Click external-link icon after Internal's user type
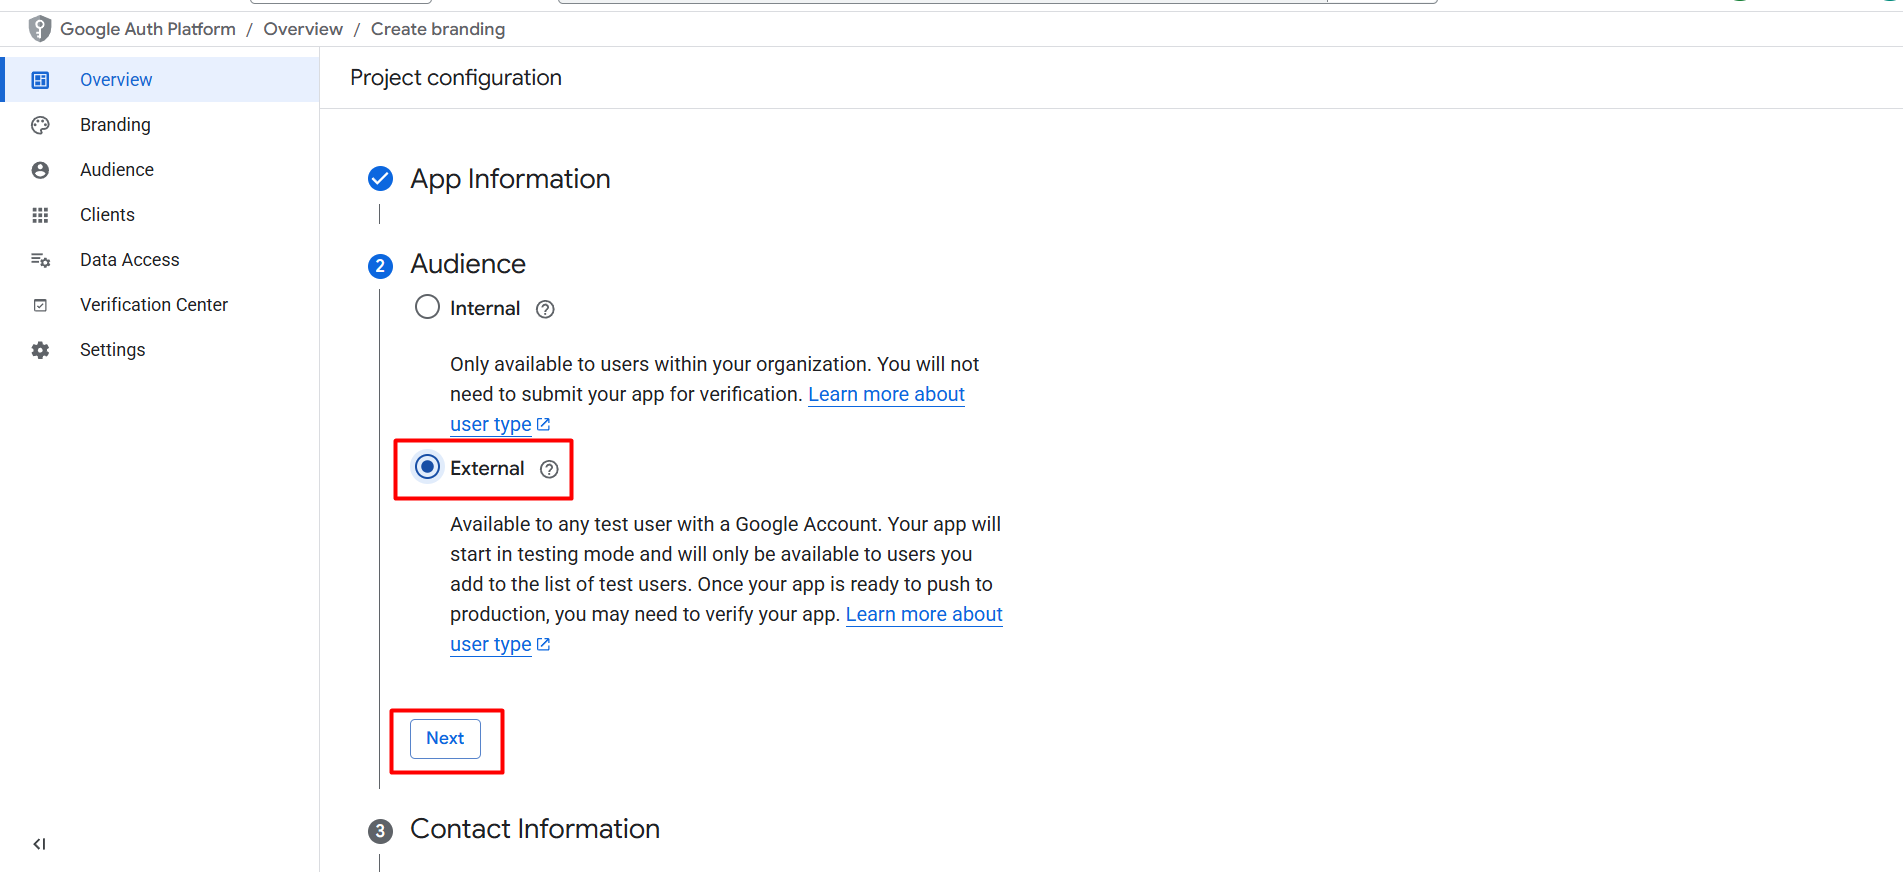Image resolution: width=1903 pixels, height=872 pixels. [543, 424]
